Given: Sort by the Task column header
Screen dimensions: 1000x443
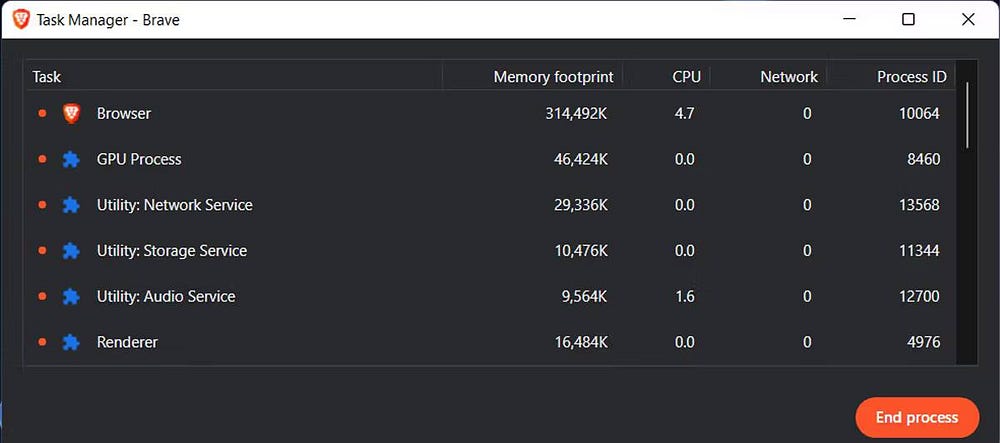Looking at the screenshot, I should (47, 77).
